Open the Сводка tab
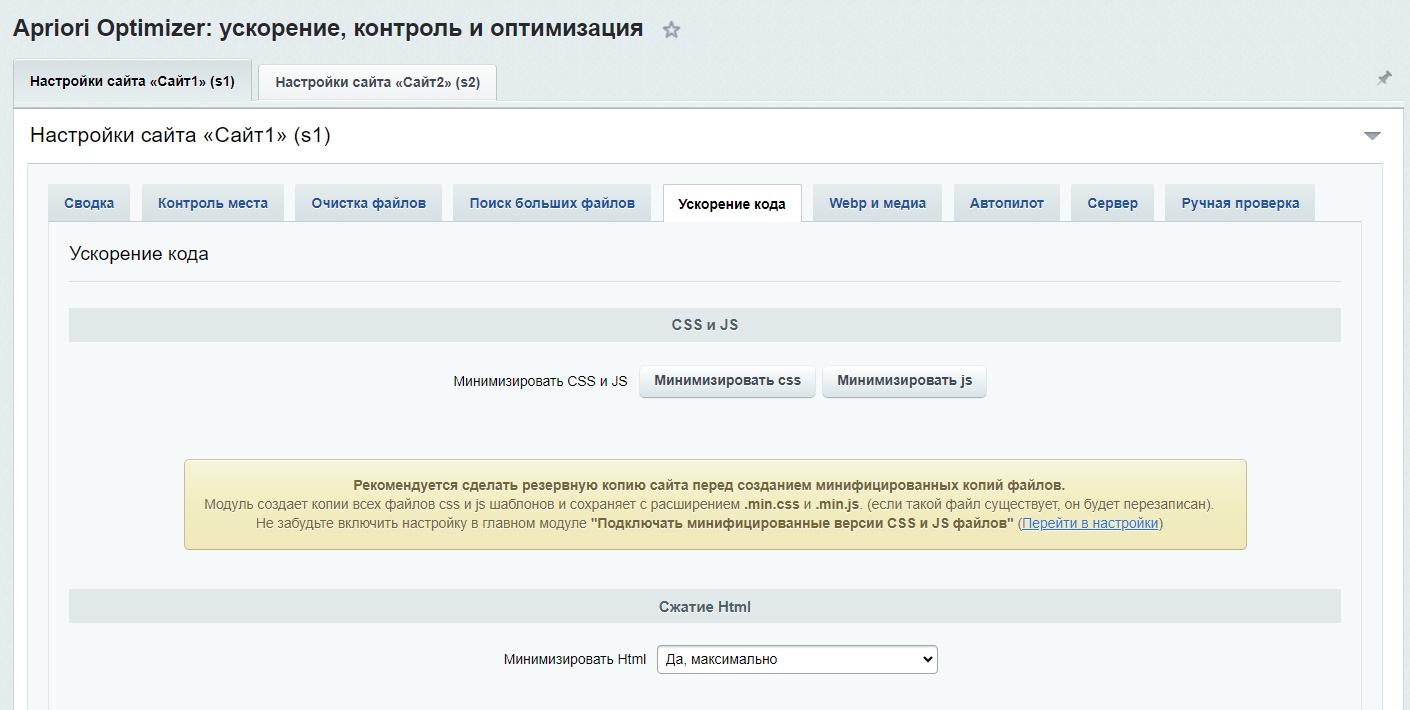 (89, 203)
